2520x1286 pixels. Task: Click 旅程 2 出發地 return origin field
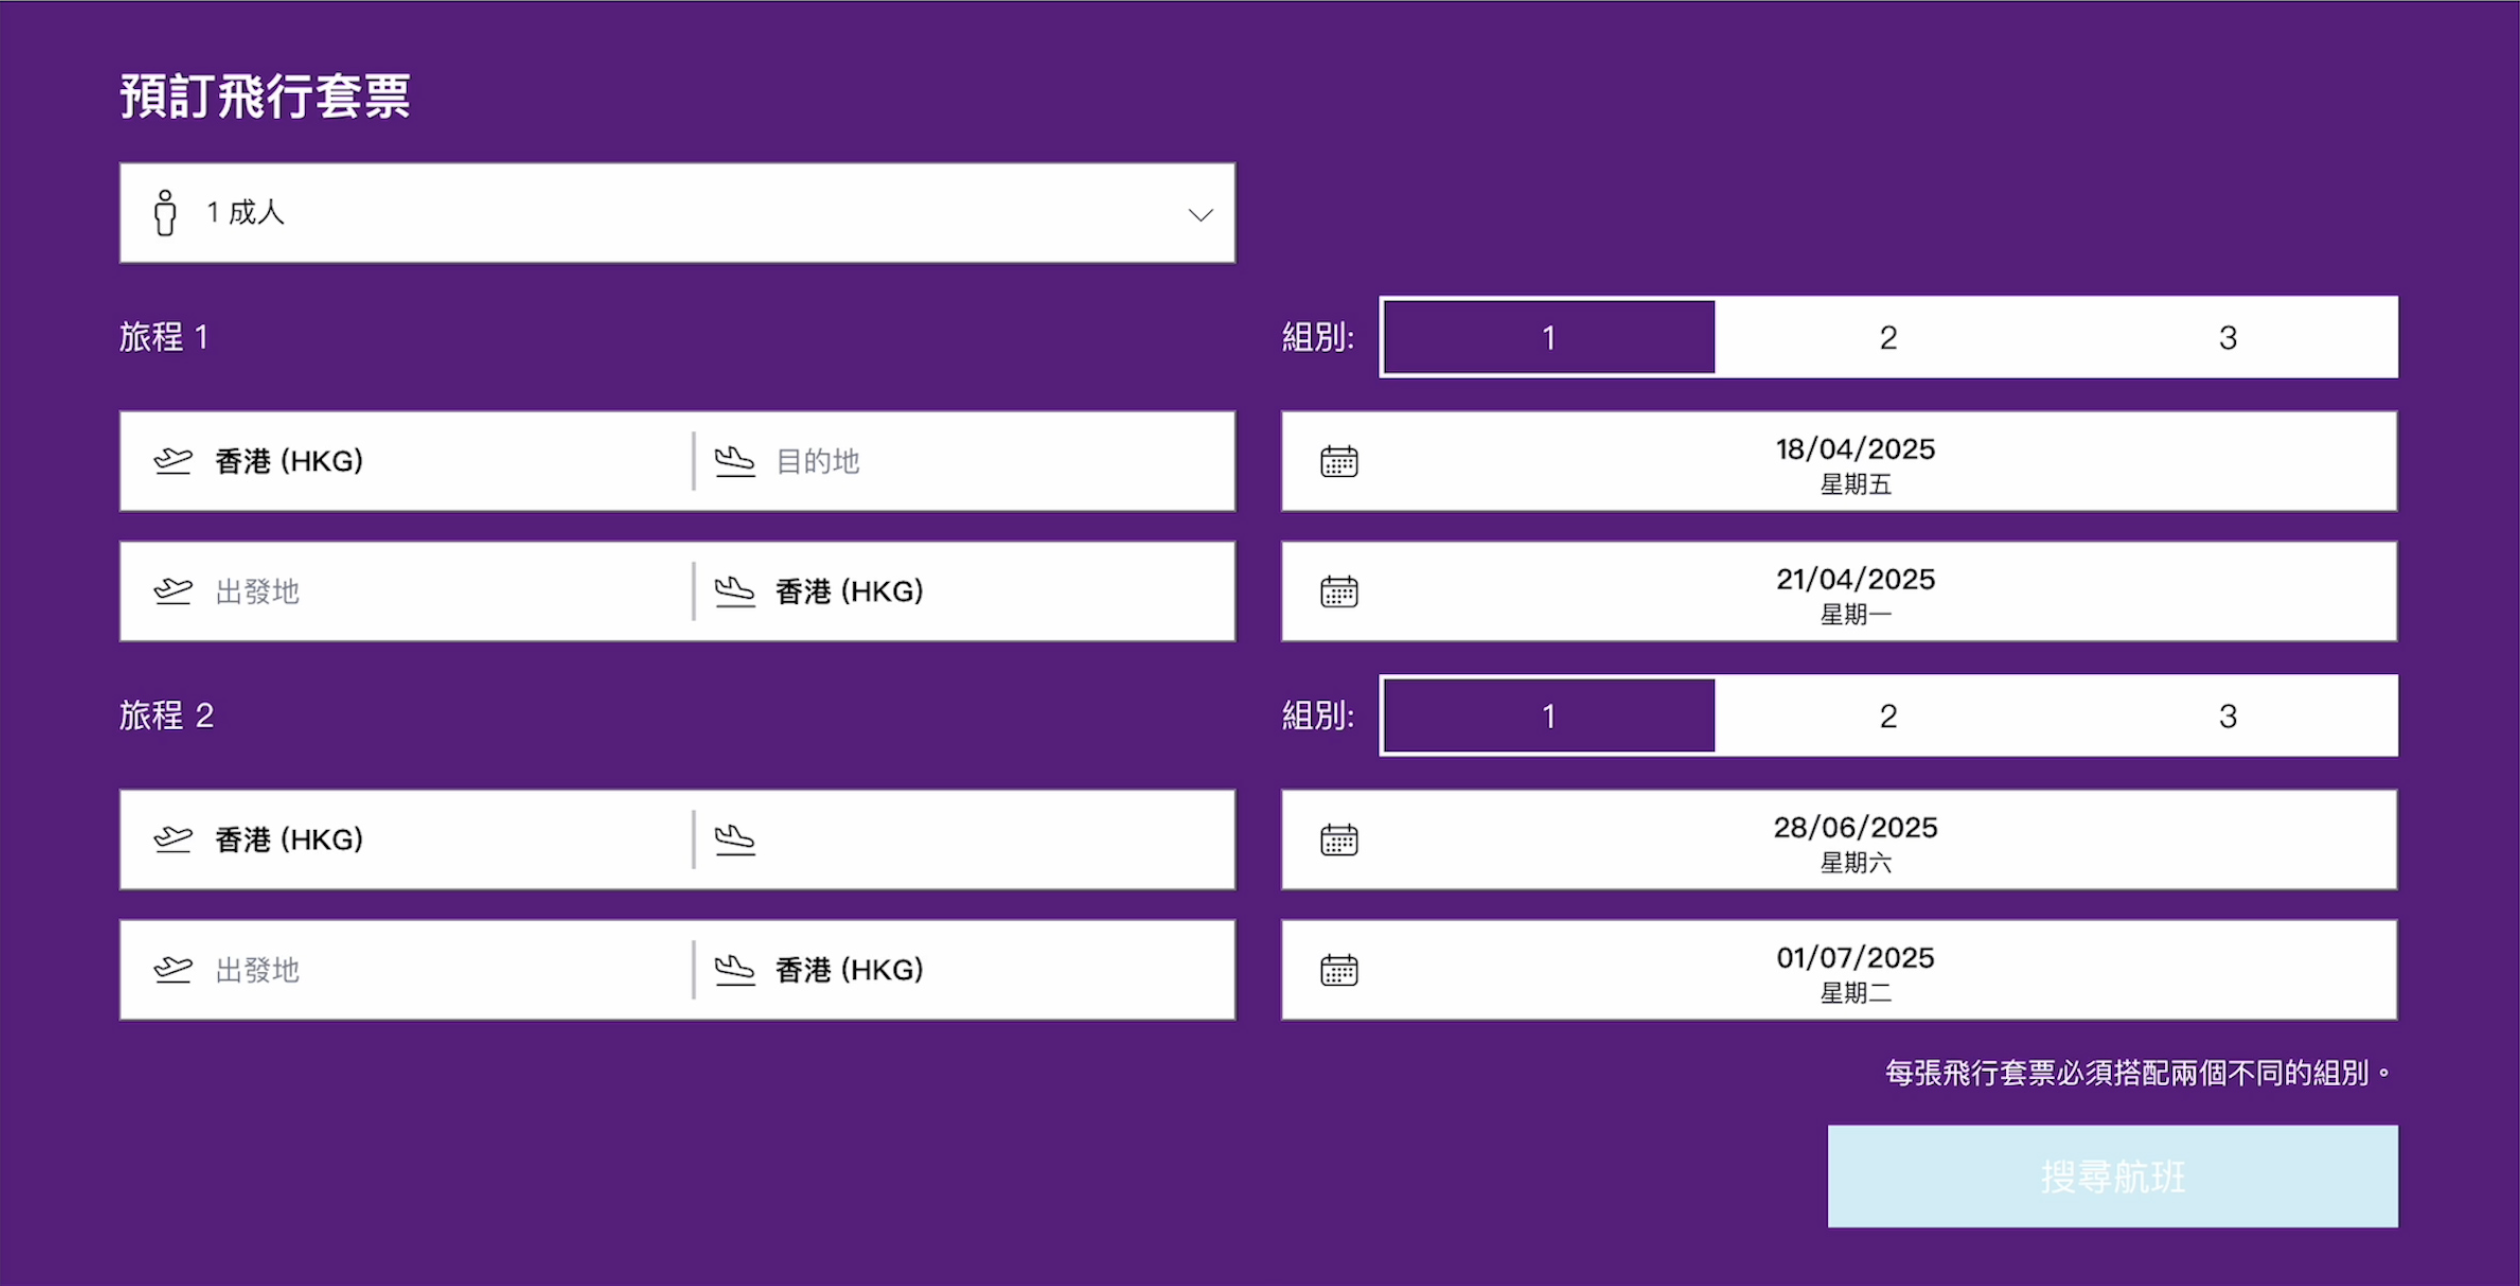(400, 970)
